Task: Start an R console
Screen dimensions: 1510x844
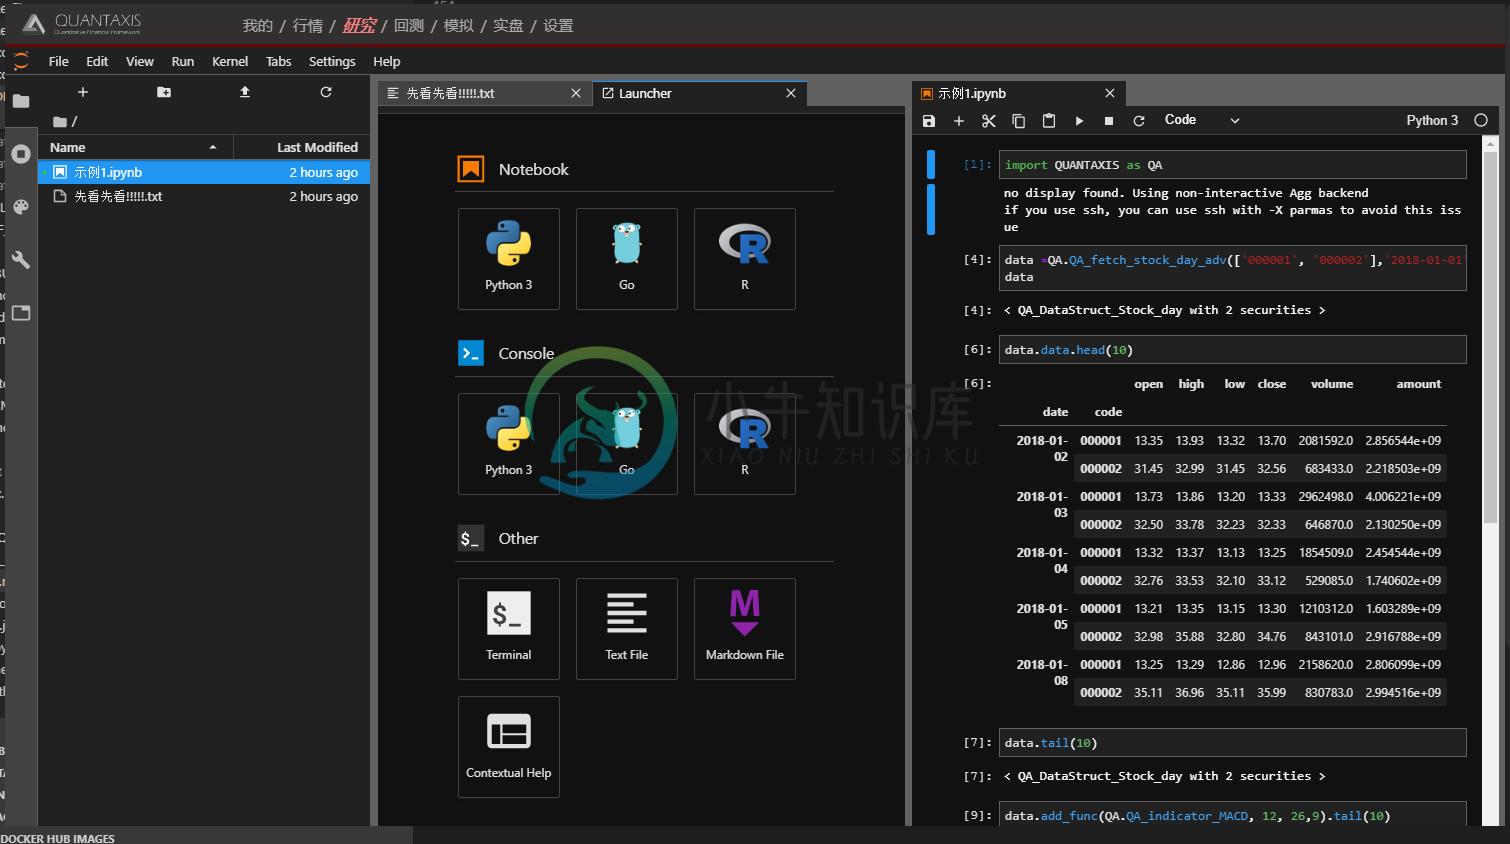Action: point(745,444)
